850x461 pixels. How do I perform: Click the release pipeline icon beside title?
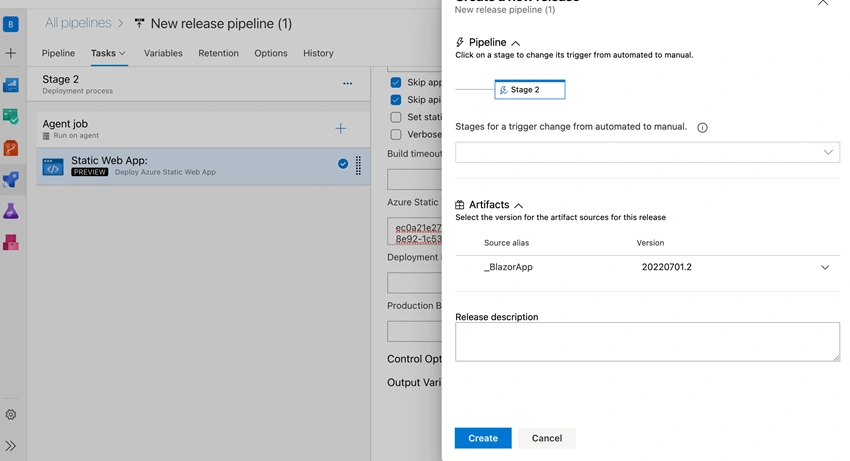(x=139, y=23)
